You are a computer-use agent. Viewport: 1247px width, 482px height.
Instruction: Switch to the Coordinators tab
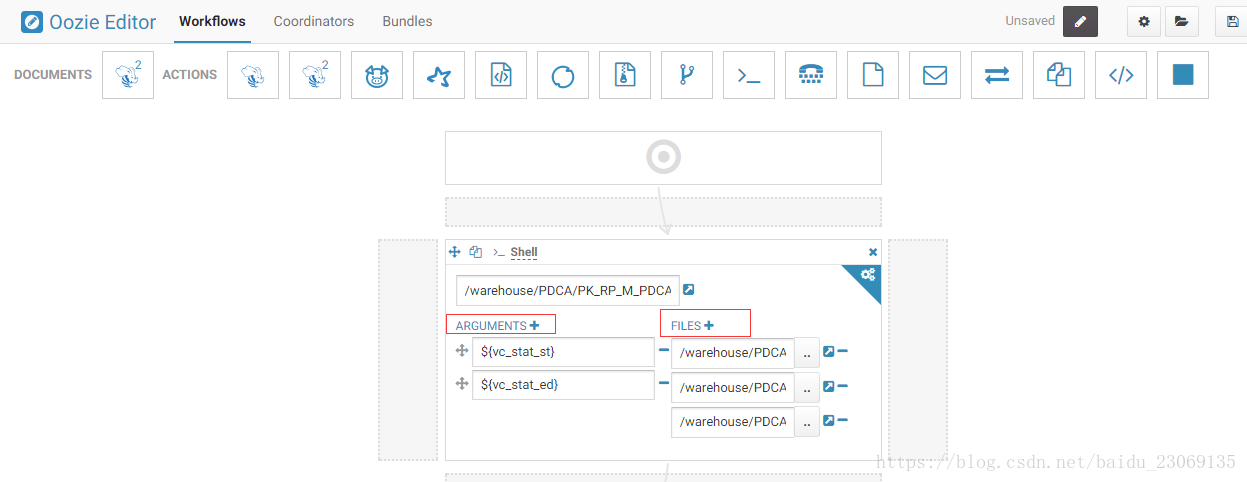point(314,21)
